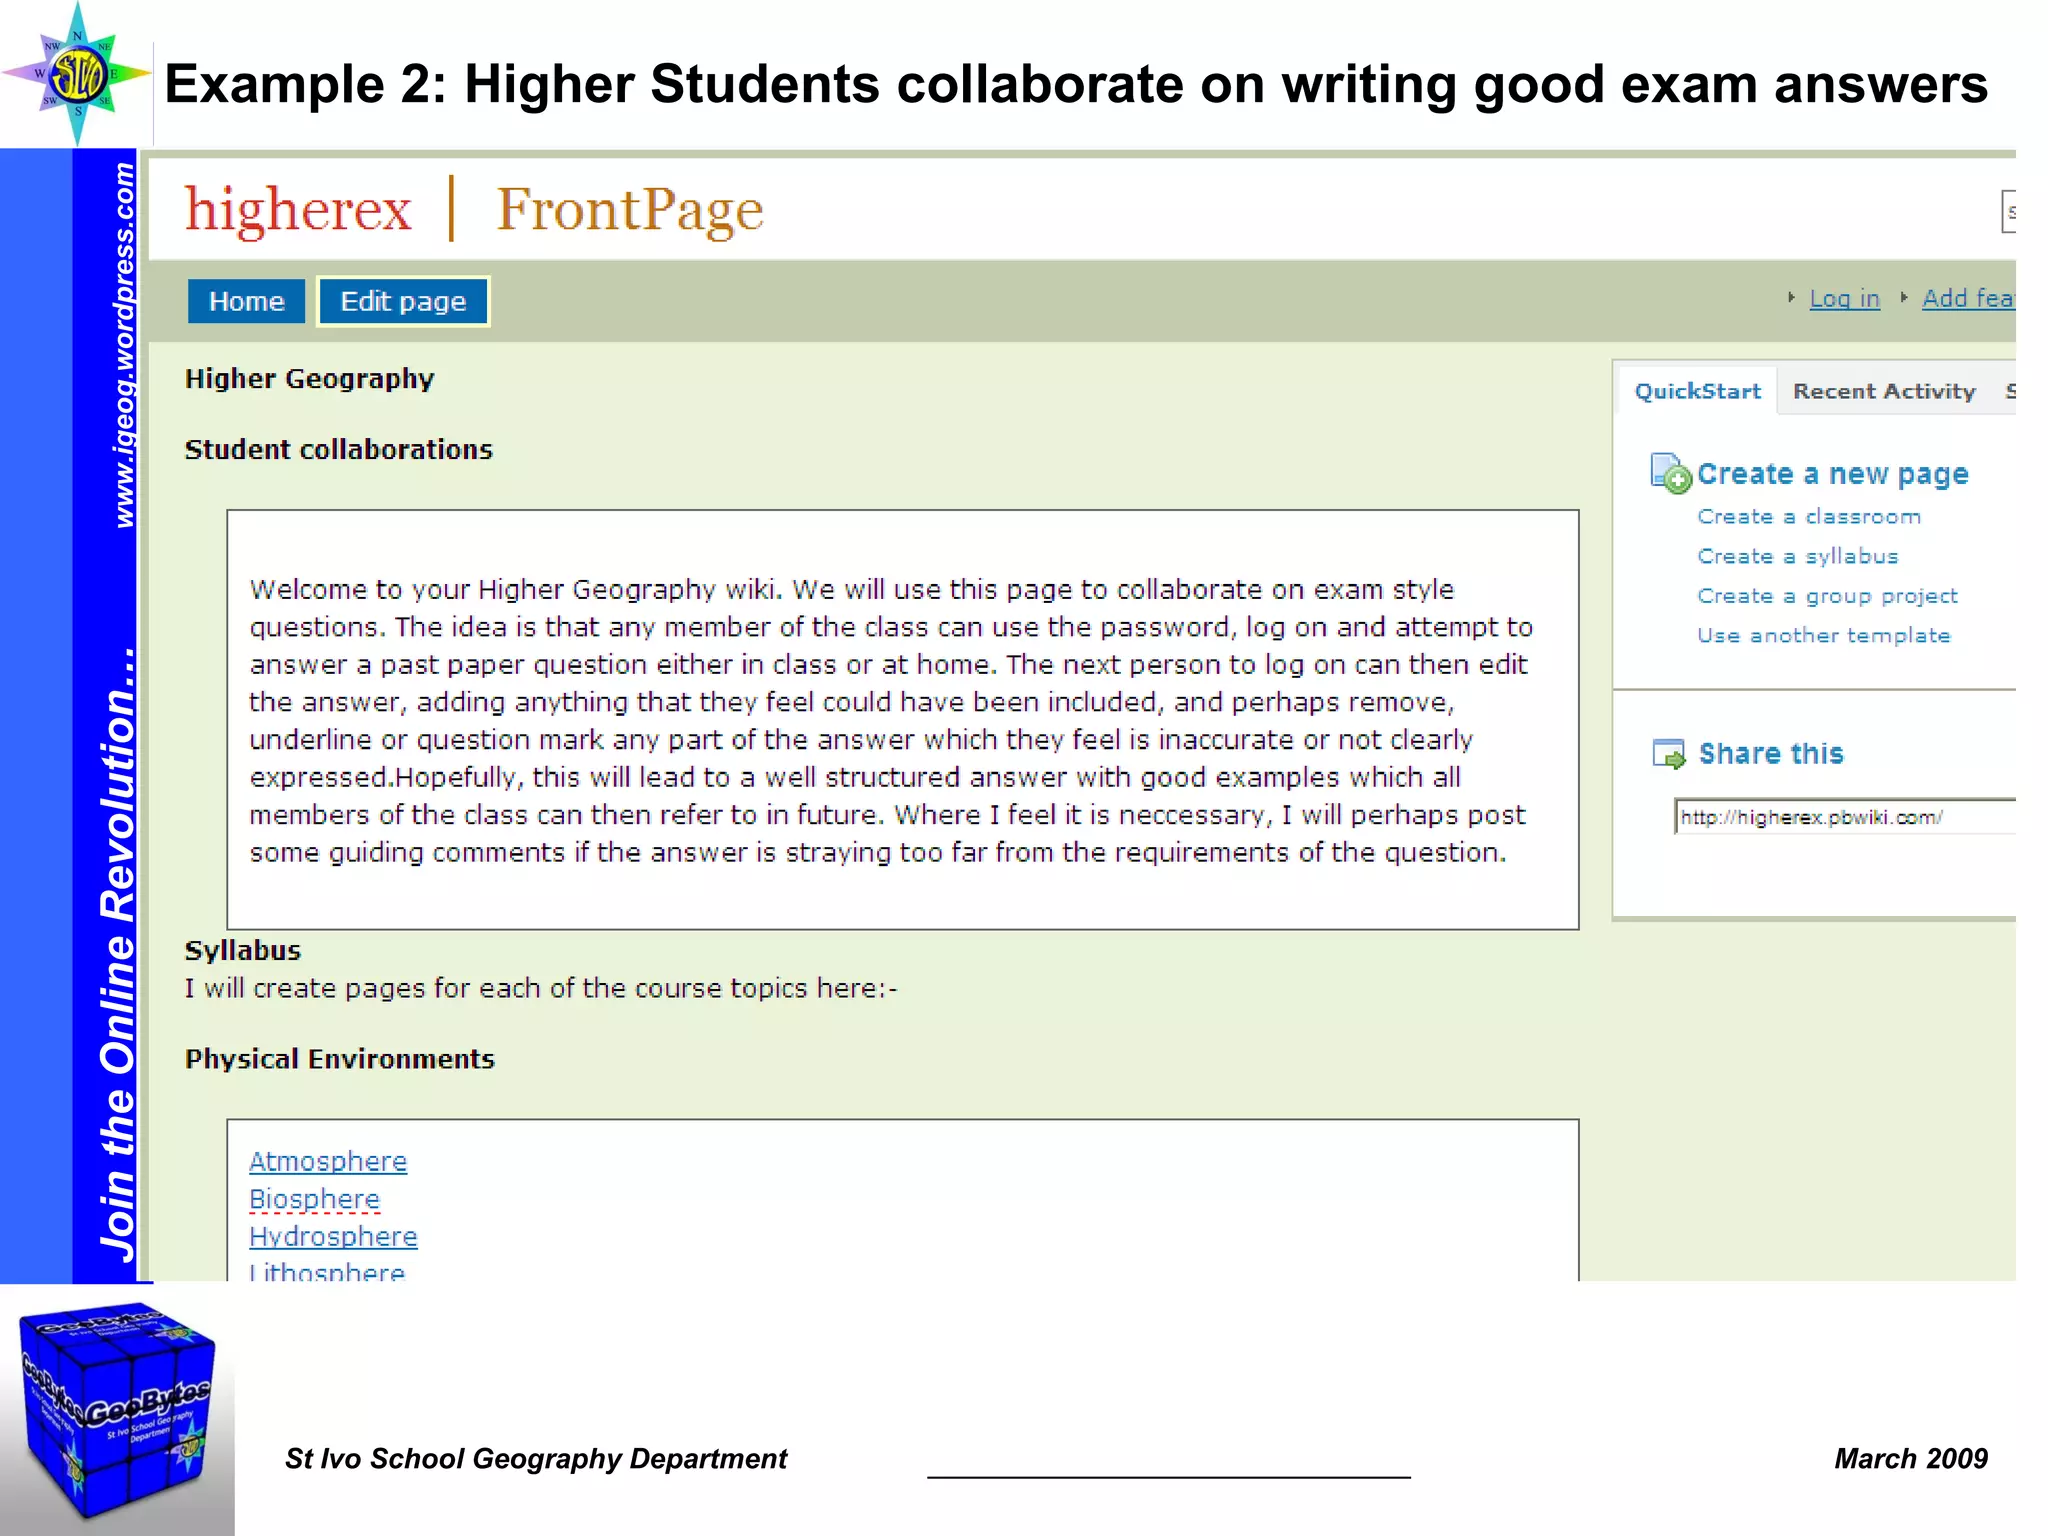
Task: Switch to the Recent Activity tab
Action: pyautogui.click(x=1884, y=391)
